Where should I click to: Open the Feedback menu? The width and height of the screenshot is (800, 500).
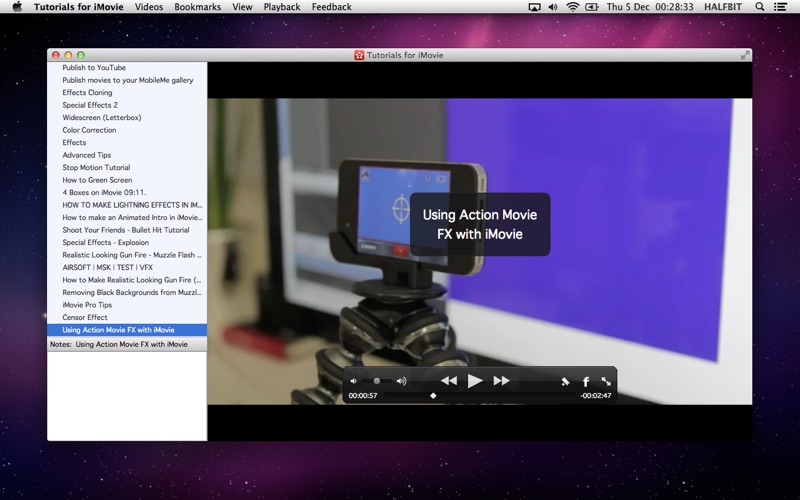332,7
